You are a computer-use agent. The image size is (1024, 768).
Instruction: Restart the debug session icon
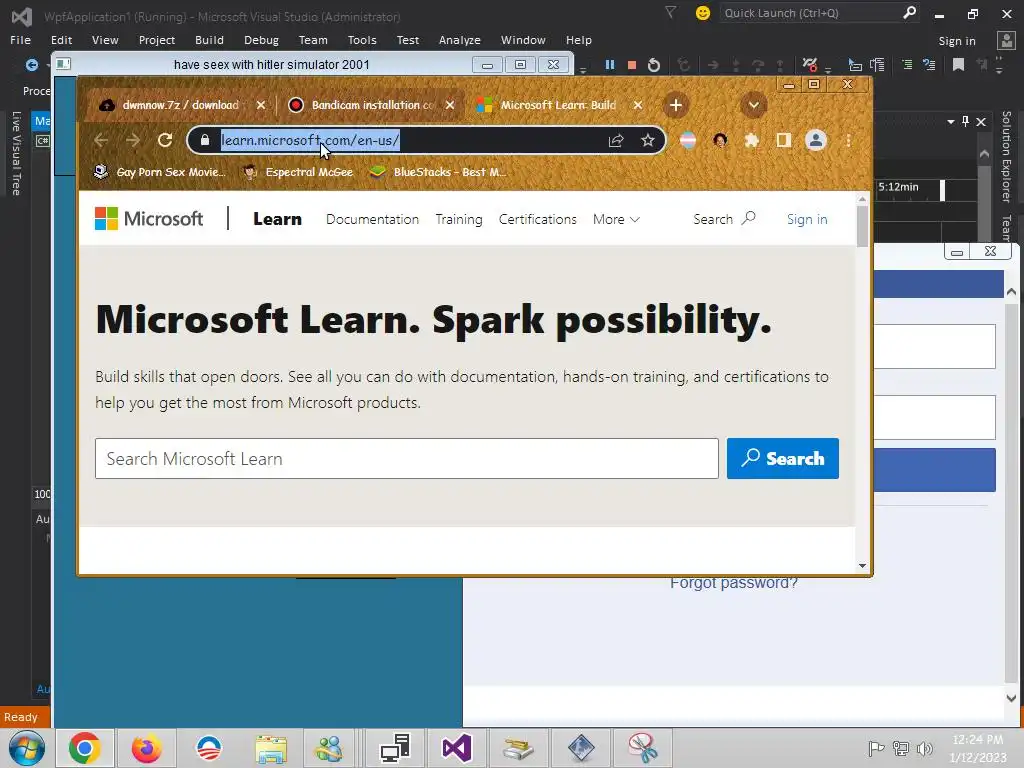tap(654, 65)
